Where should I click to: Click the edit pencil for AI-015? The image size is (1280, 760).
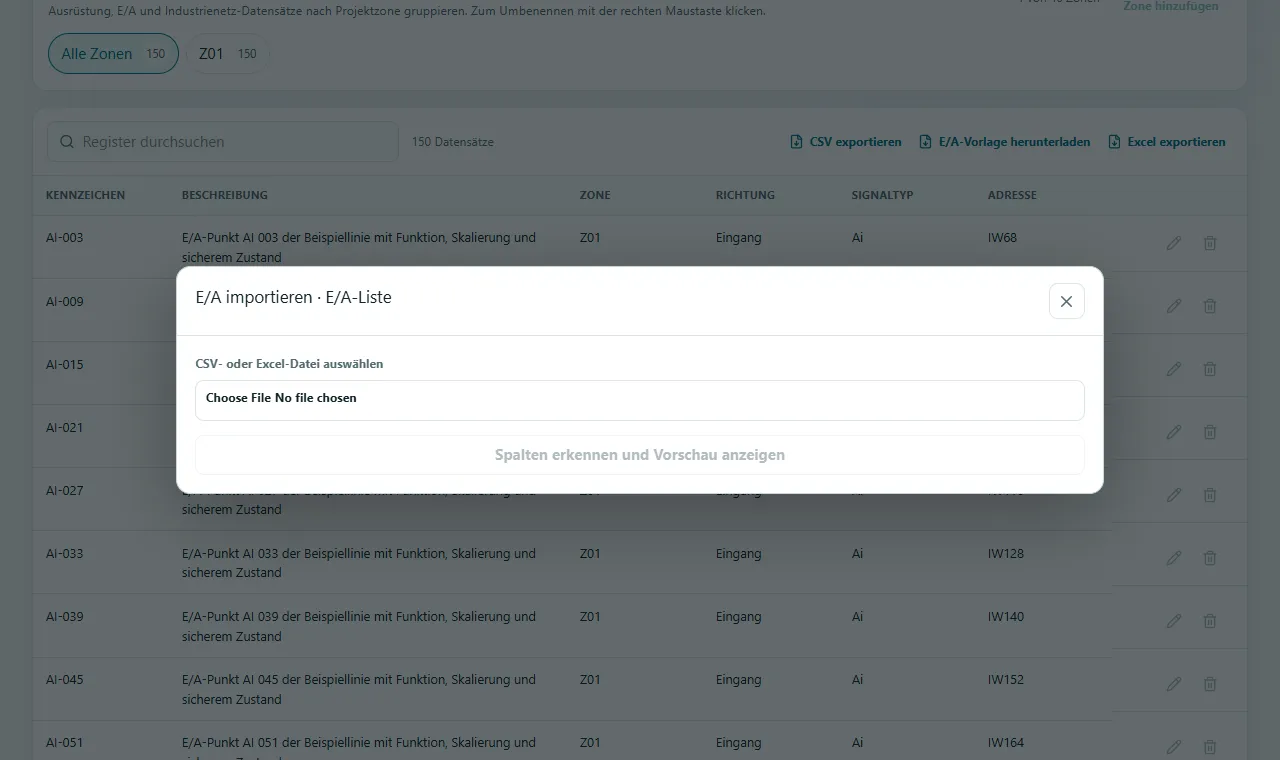pyautogui.click(x=1174, y=369)
